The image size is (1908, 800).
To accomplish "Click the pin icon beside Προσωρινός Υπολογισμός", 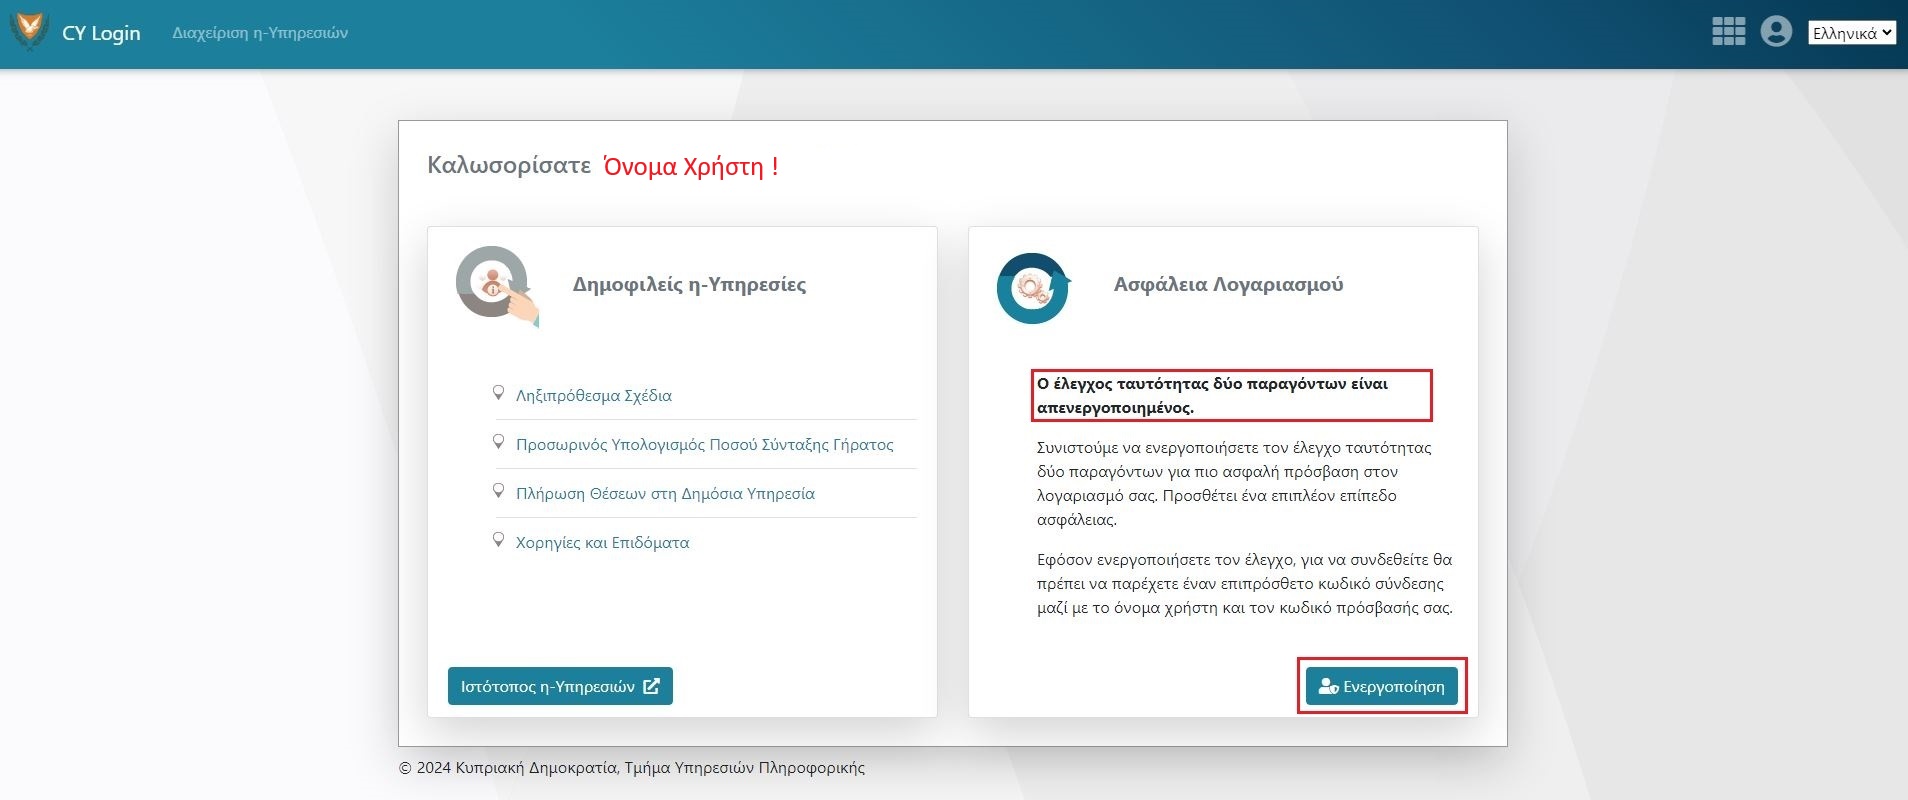I will 498,442.
